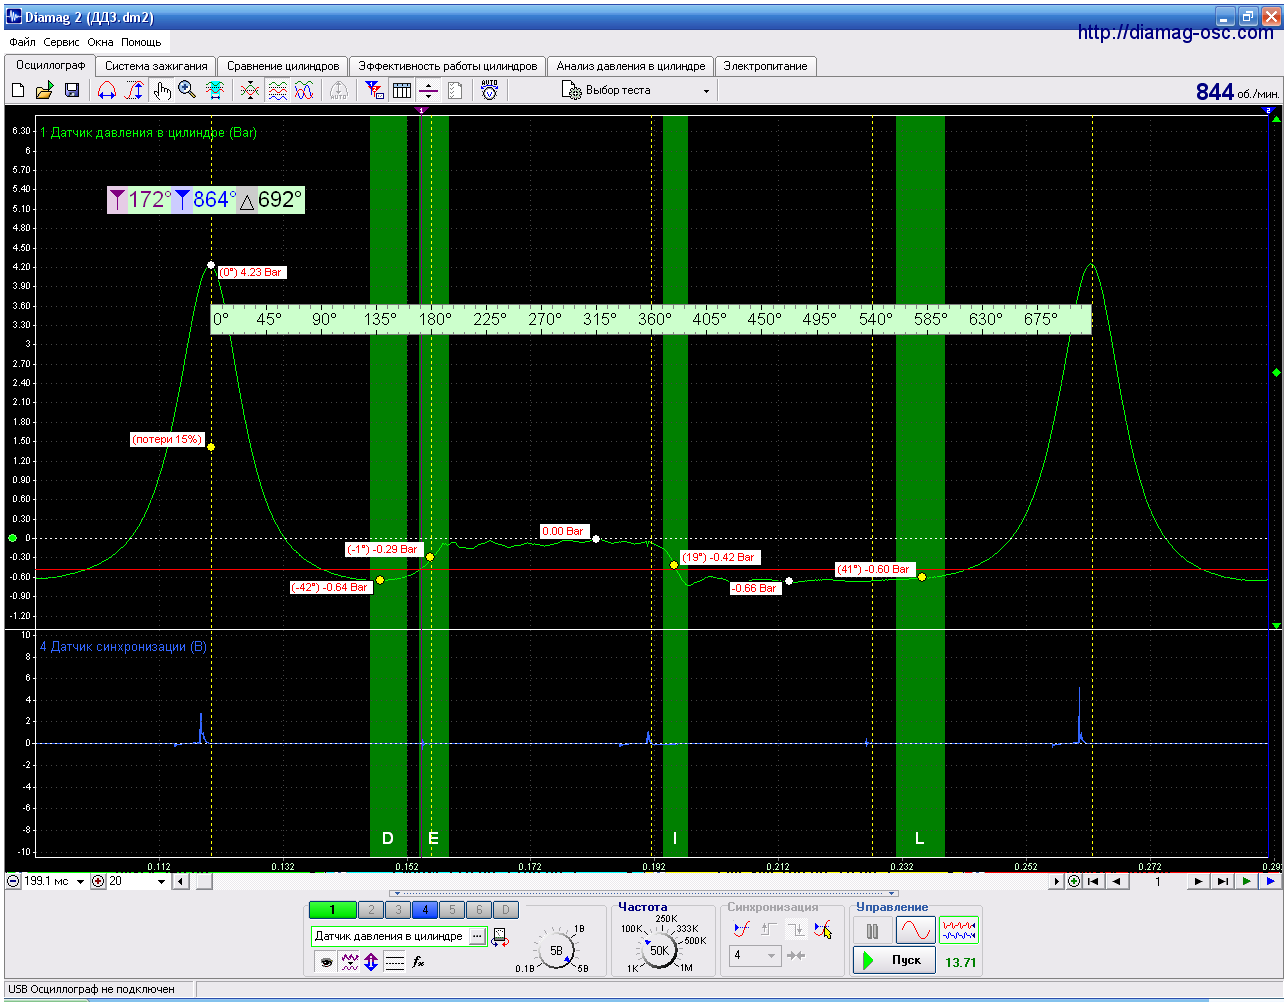Open a file with the folder icon

45,91
